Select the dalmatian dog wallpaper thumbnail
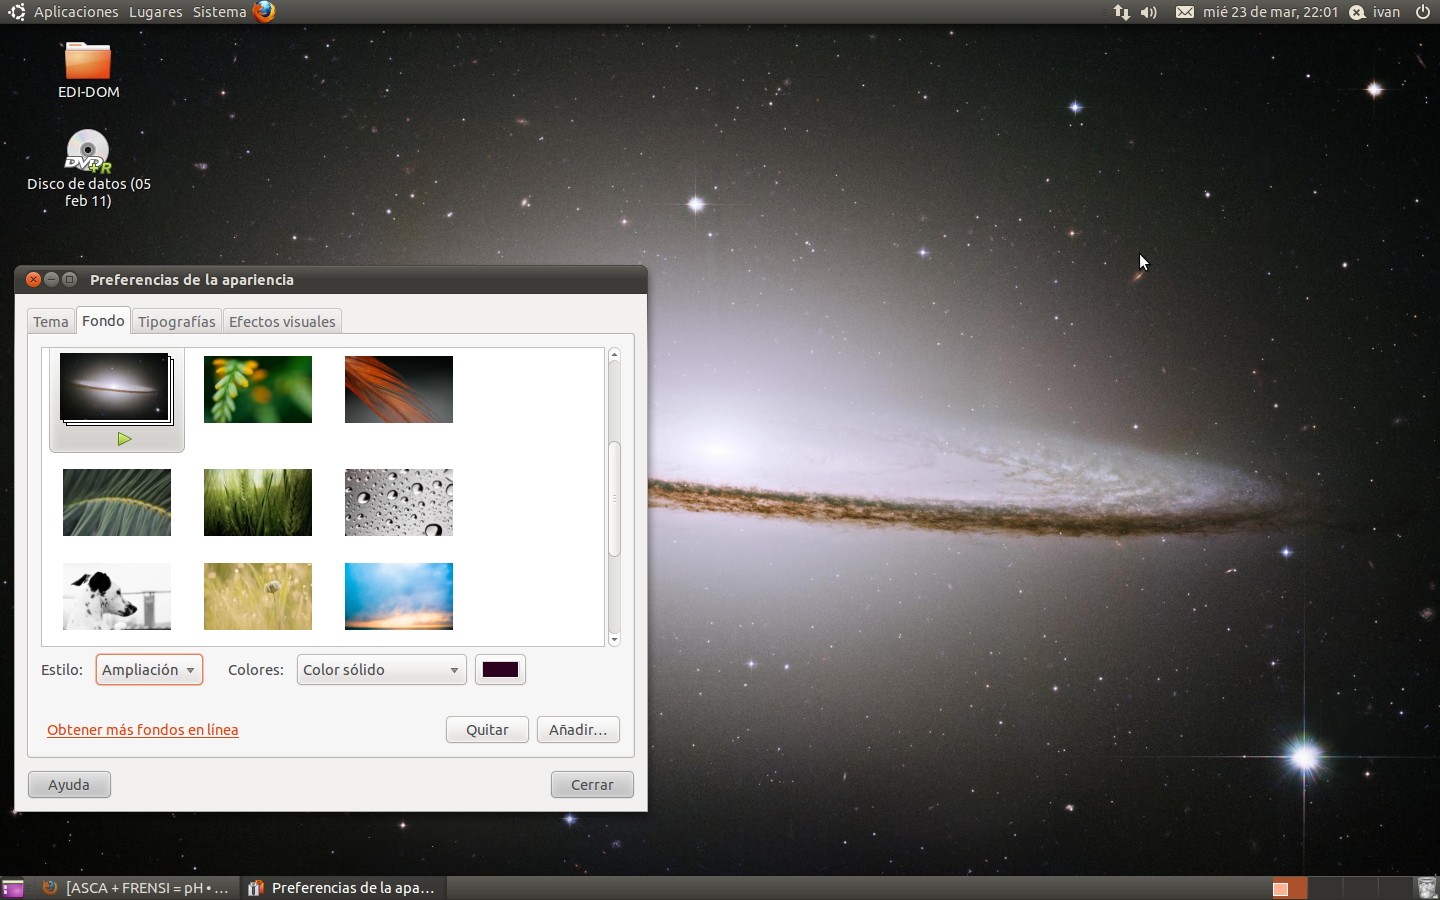The width and height of the screenshot is (1440, 900). click(117, 597)
